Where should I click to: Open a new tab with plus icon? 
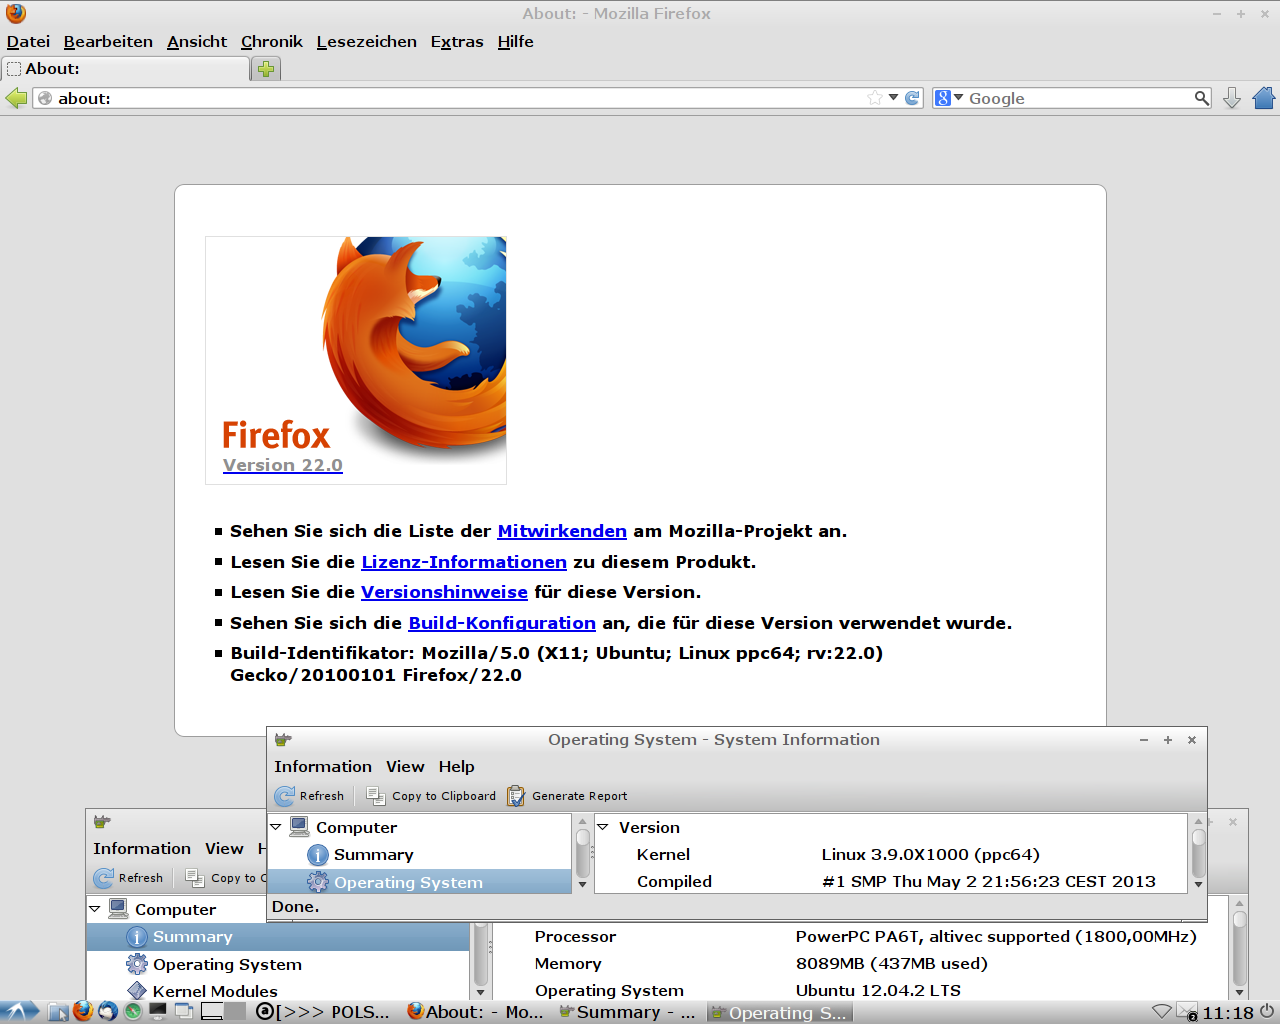(266, 69)
